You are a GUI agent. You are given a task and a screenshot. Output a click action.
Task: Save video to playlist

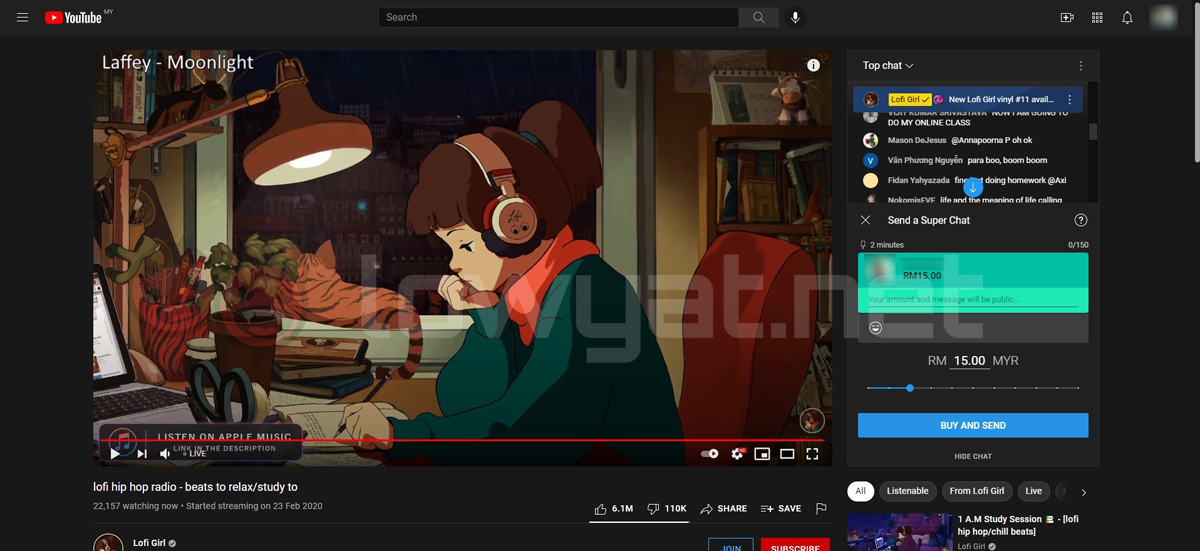coord(781,509)
